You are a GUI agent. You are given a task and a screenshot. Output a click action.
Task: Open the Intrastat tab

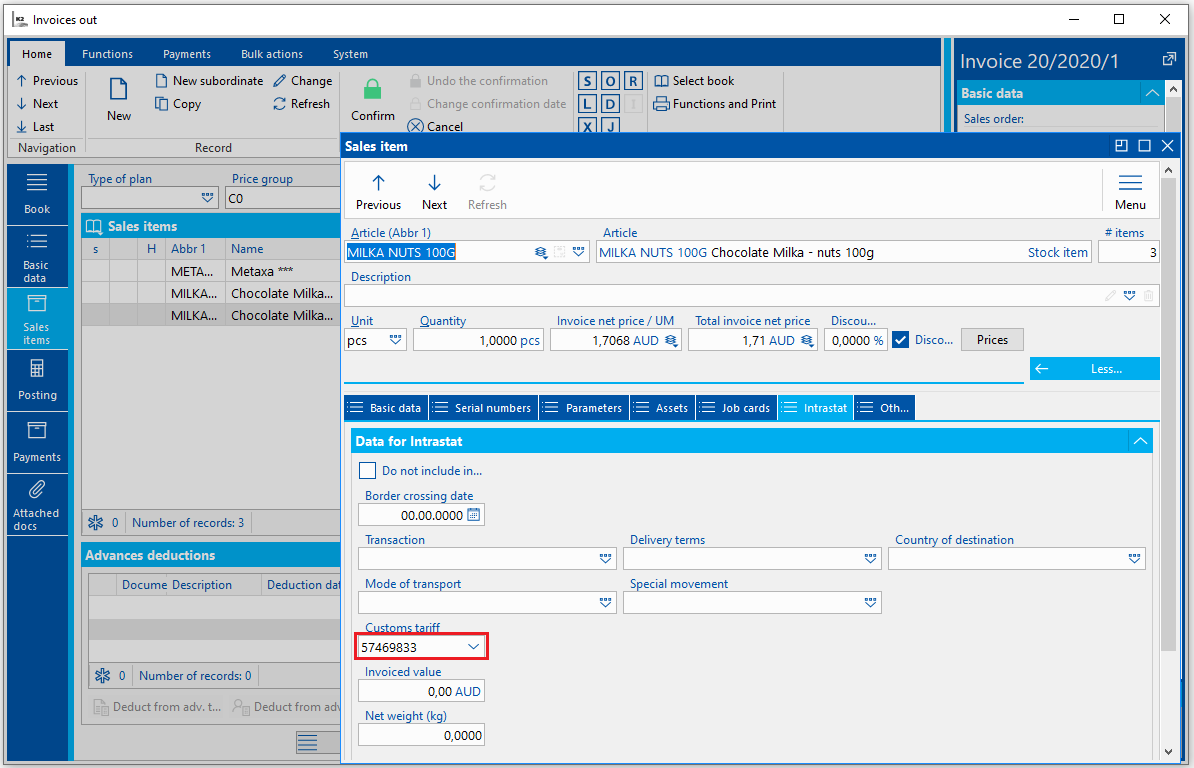[816, 408]
